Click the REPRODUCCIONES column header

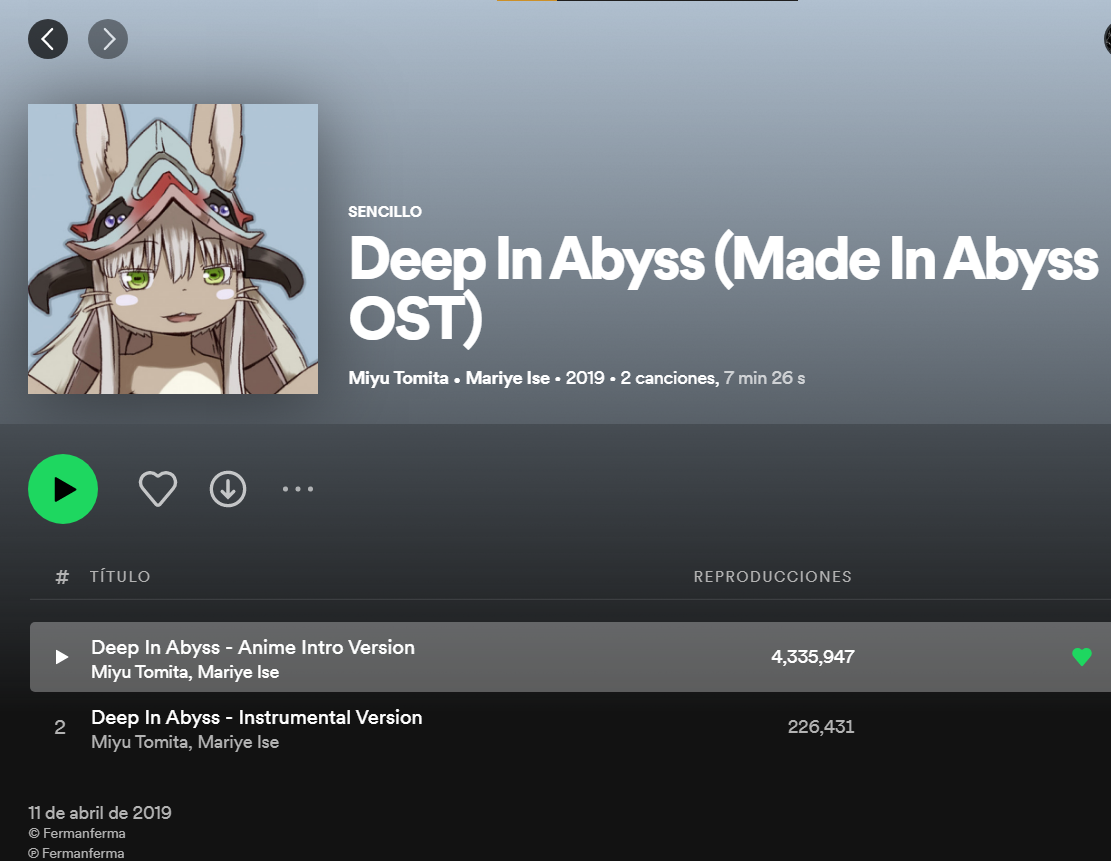[772, 577]
